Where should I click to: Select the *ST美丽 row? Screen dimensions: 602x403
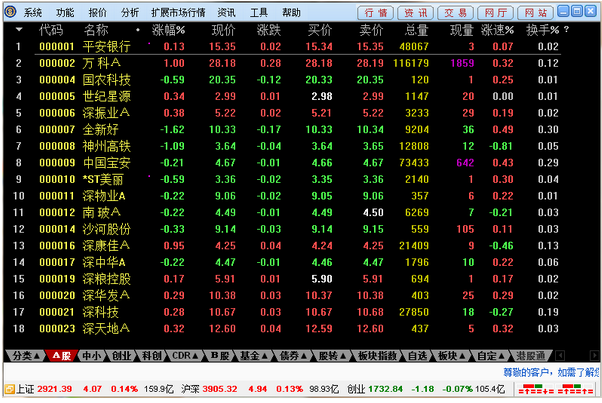pyautogui.click(x=286, y=179)
